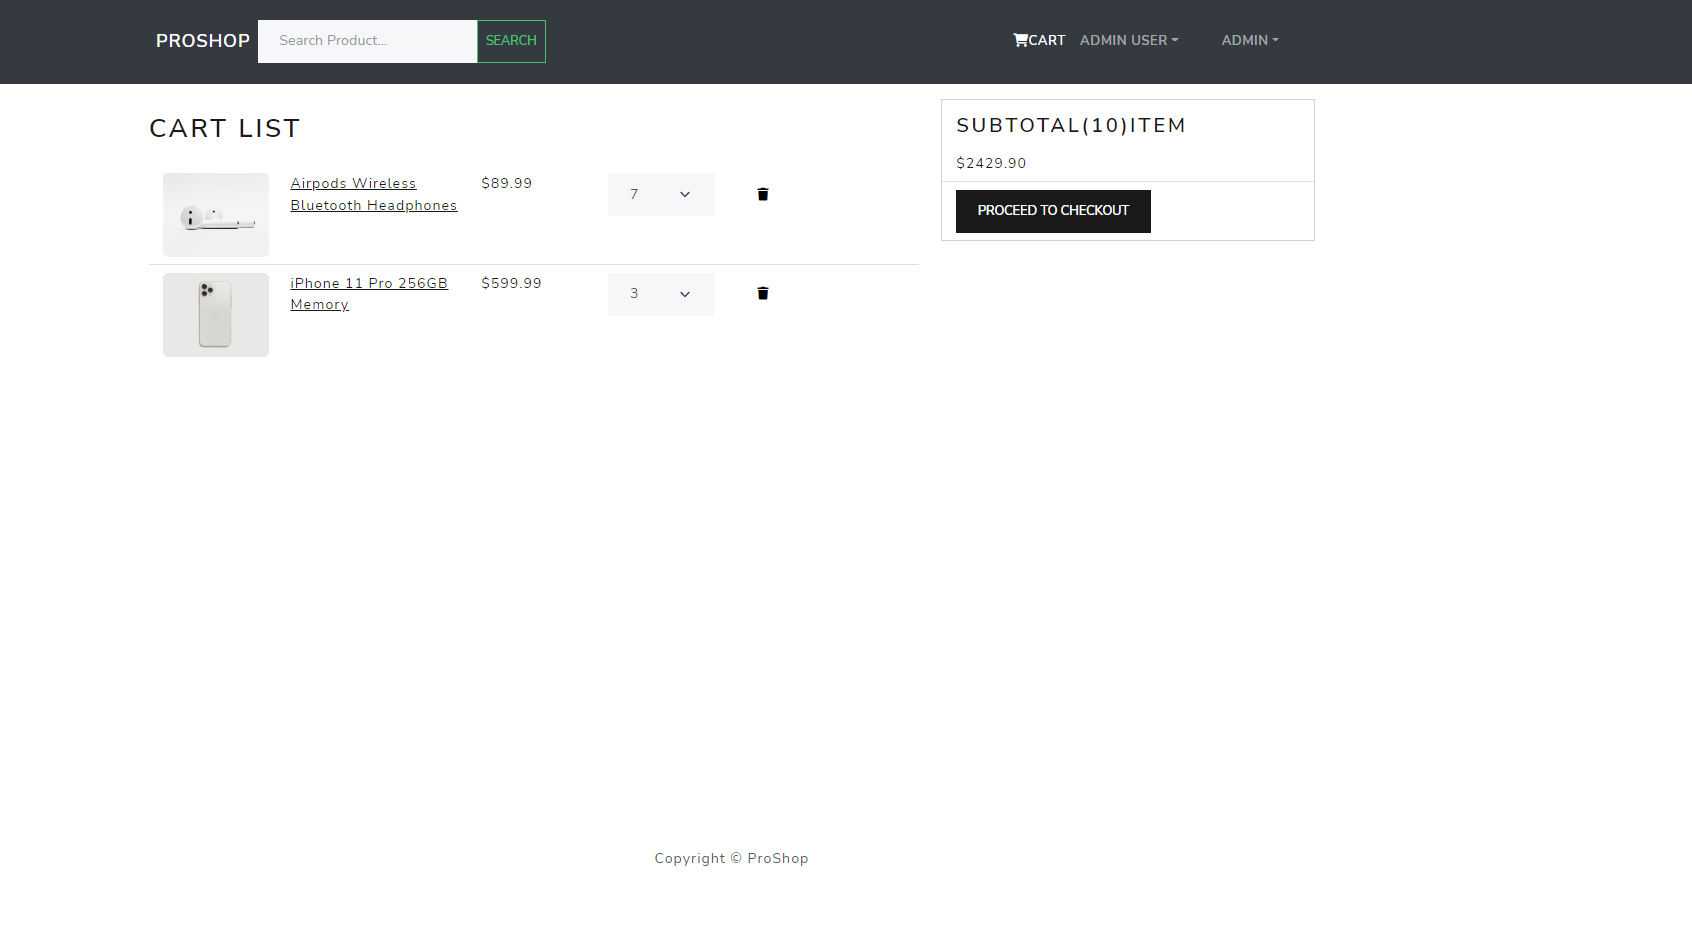Viewport: 1692px width, 935px height.
Task: Open the ADMIN USER menu
Action: pos(1128,40)
